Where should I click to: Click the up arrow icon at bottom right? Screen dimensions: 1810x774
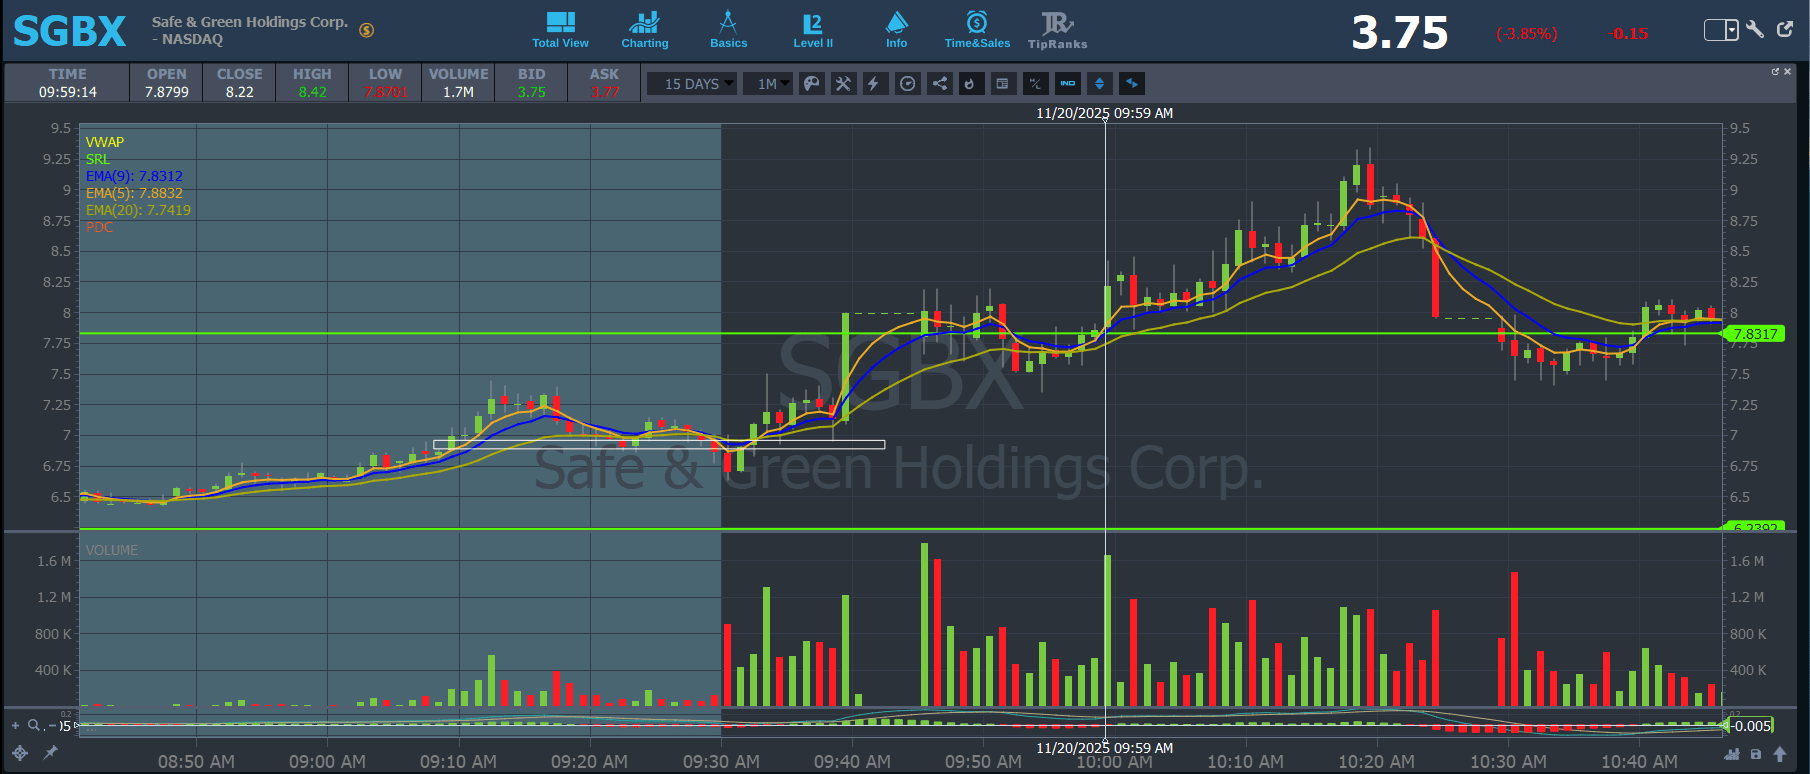[1780, 754]
